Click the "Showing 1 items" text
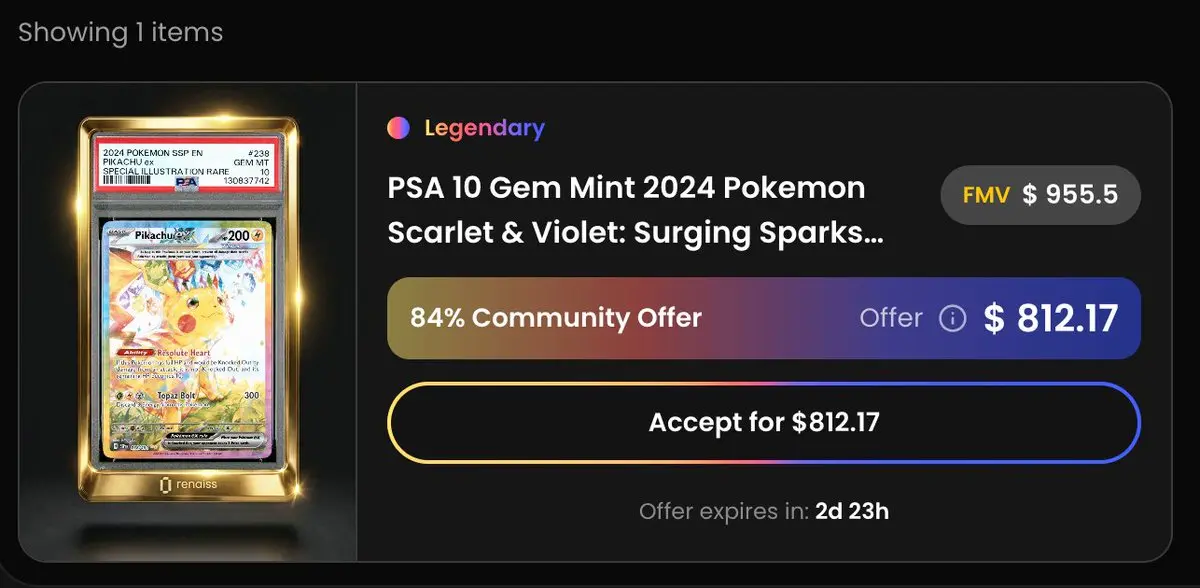1200x588 pixels. point(120,32)
